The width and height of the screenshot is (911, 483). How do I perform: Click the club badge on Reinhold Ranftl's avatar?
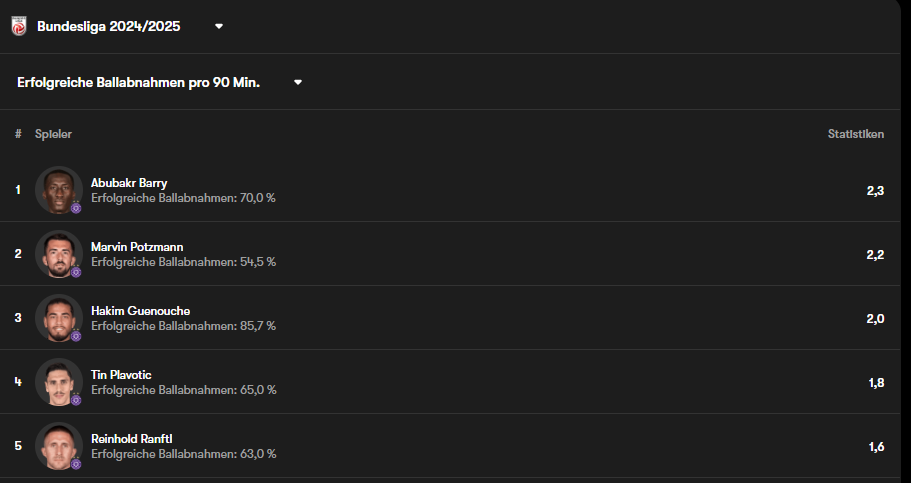click(x=76, y=463)
